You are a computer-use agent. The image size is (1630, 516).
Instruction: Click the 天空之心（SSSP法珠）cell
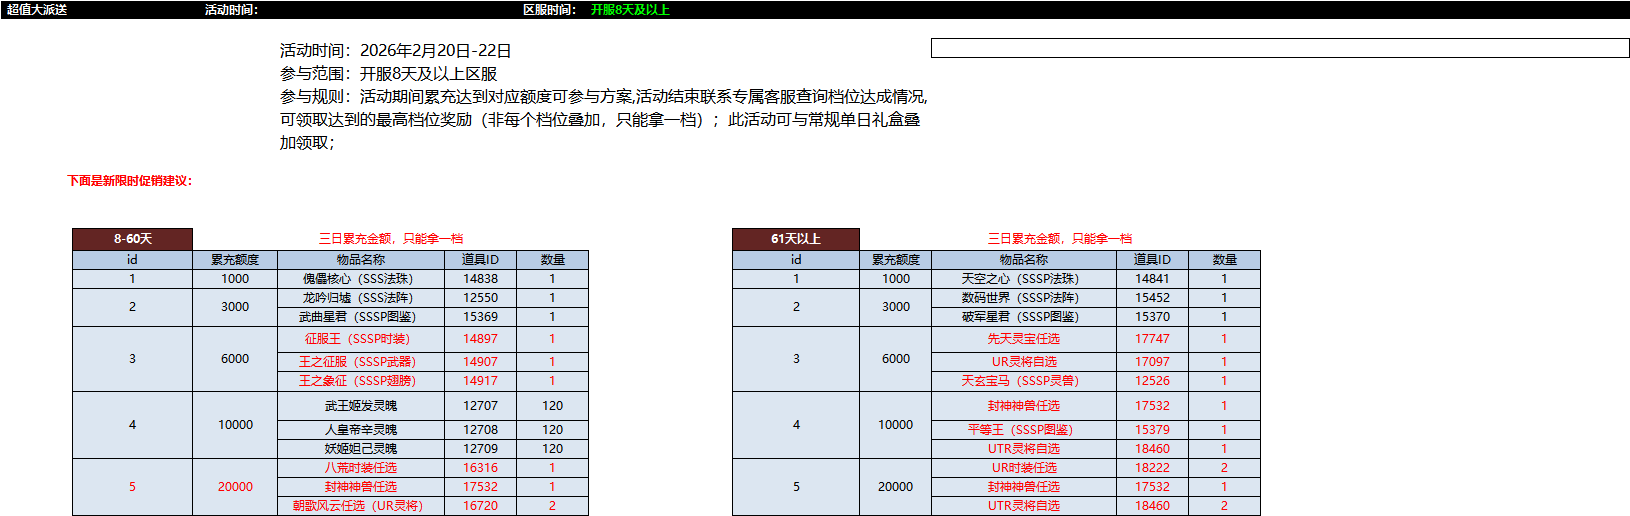click(x=1023, y=279)
